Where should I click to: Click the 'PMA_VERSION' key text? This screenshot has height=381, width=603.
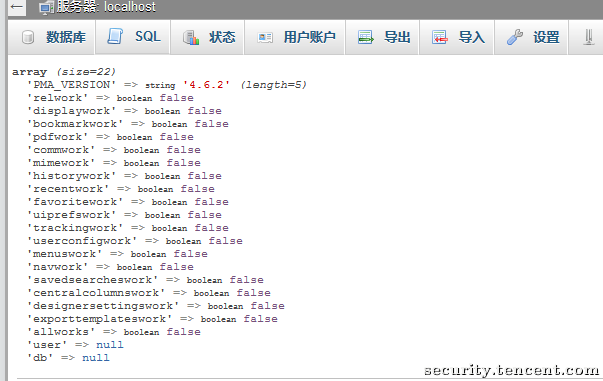pyautogui.click(x=71, y=85)
